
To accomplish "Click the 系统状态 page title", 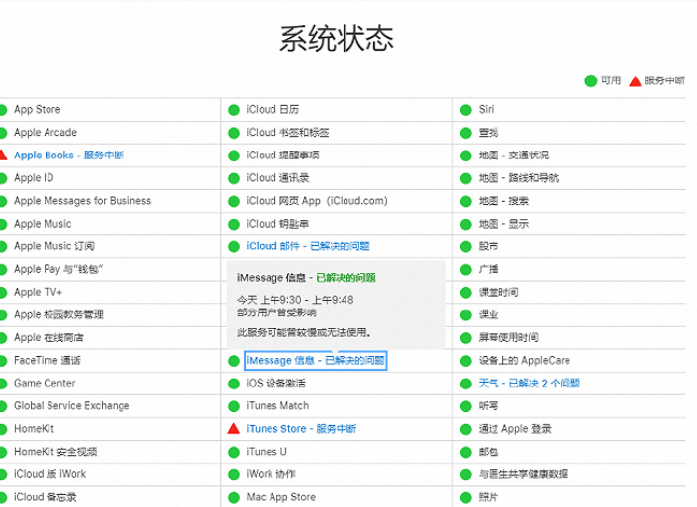I will point(336,39).
